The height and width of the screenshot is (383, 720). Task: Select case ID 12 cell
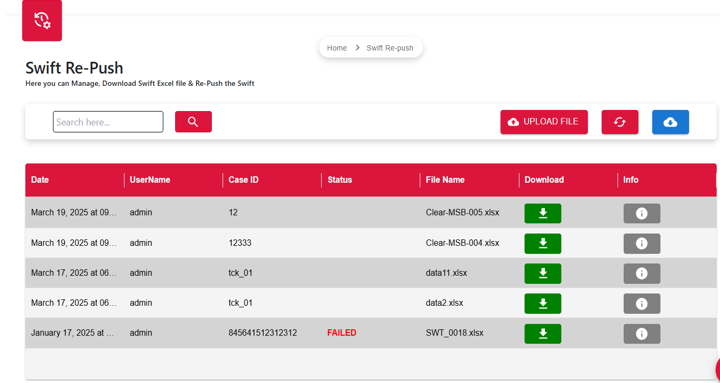[x=233, y=213]
